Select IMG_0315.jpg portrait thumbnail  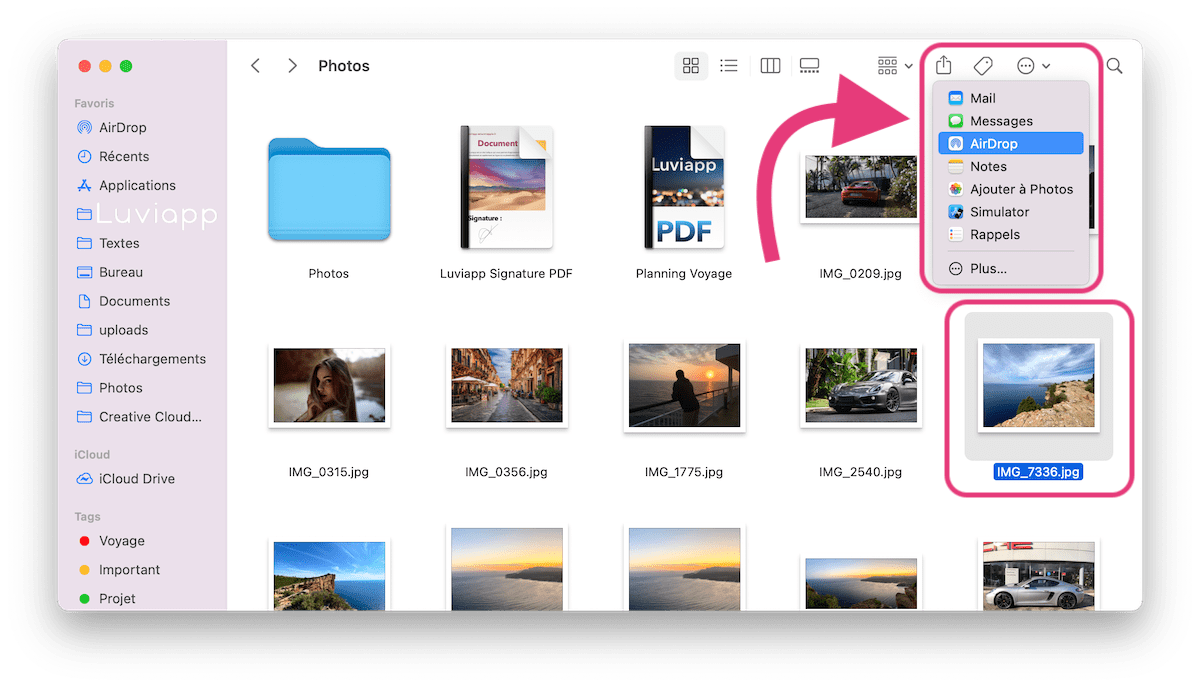point(329,385)
